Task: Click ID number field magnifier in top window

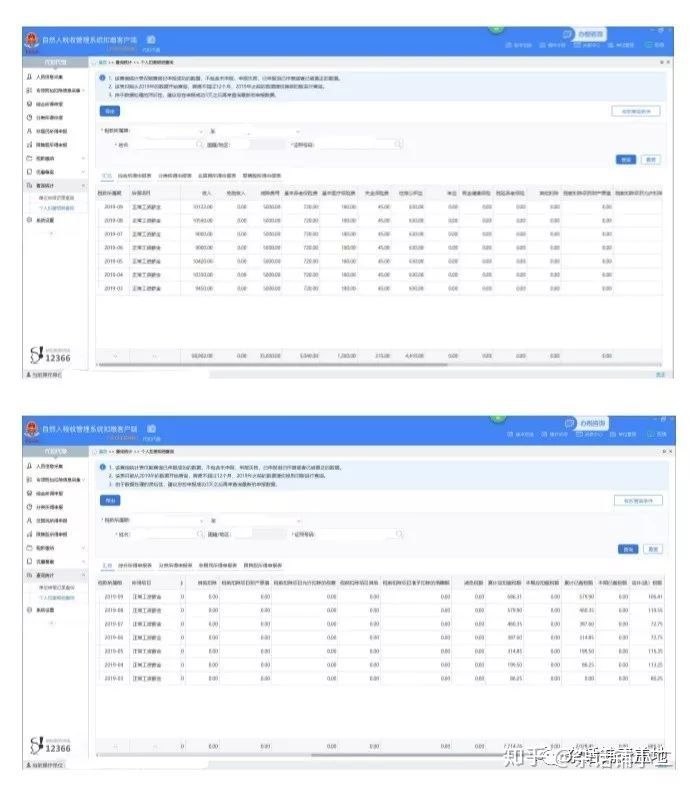Action: click(398, 144)
